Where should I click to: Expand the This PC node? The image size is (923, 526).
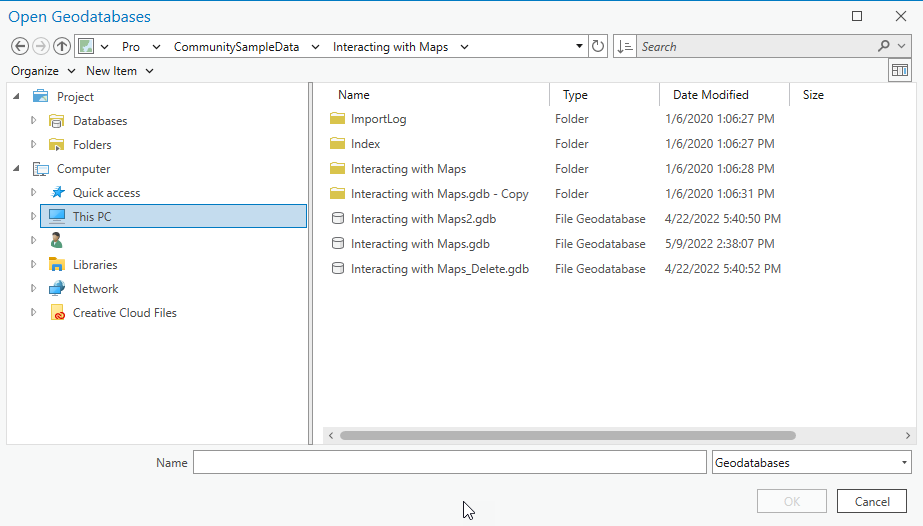tap(34, 216)
